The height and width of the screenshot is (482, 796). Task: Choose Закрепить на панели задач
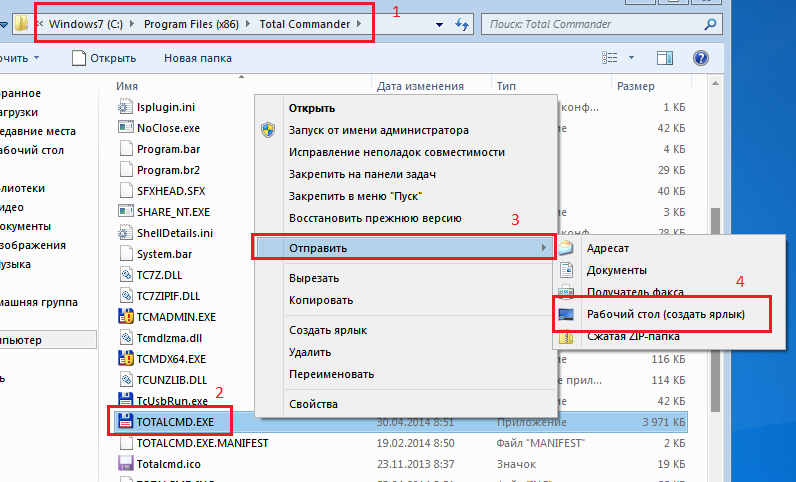click(x=362, y=174)
